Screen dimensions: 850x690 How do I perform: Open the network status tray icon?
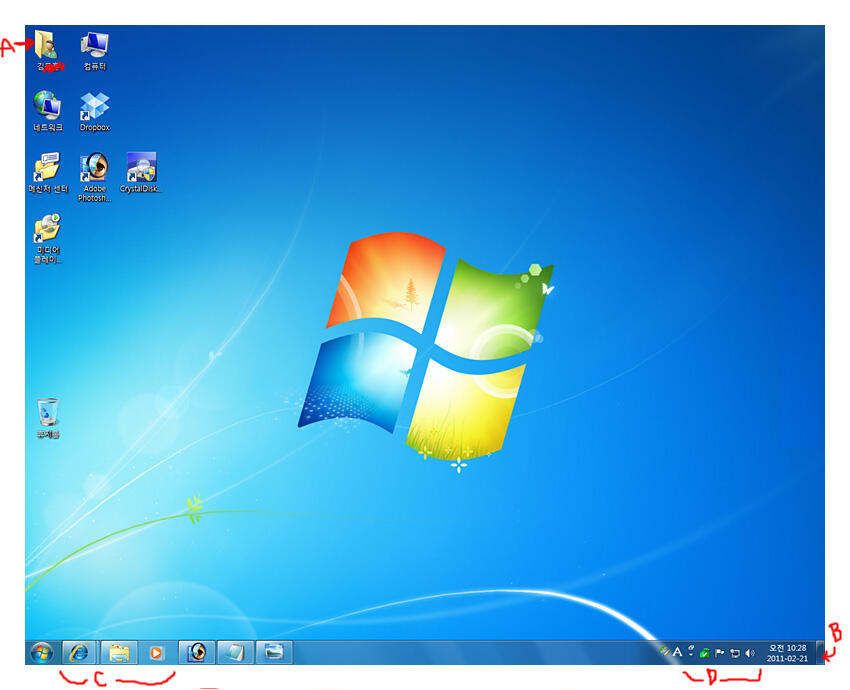735,652
